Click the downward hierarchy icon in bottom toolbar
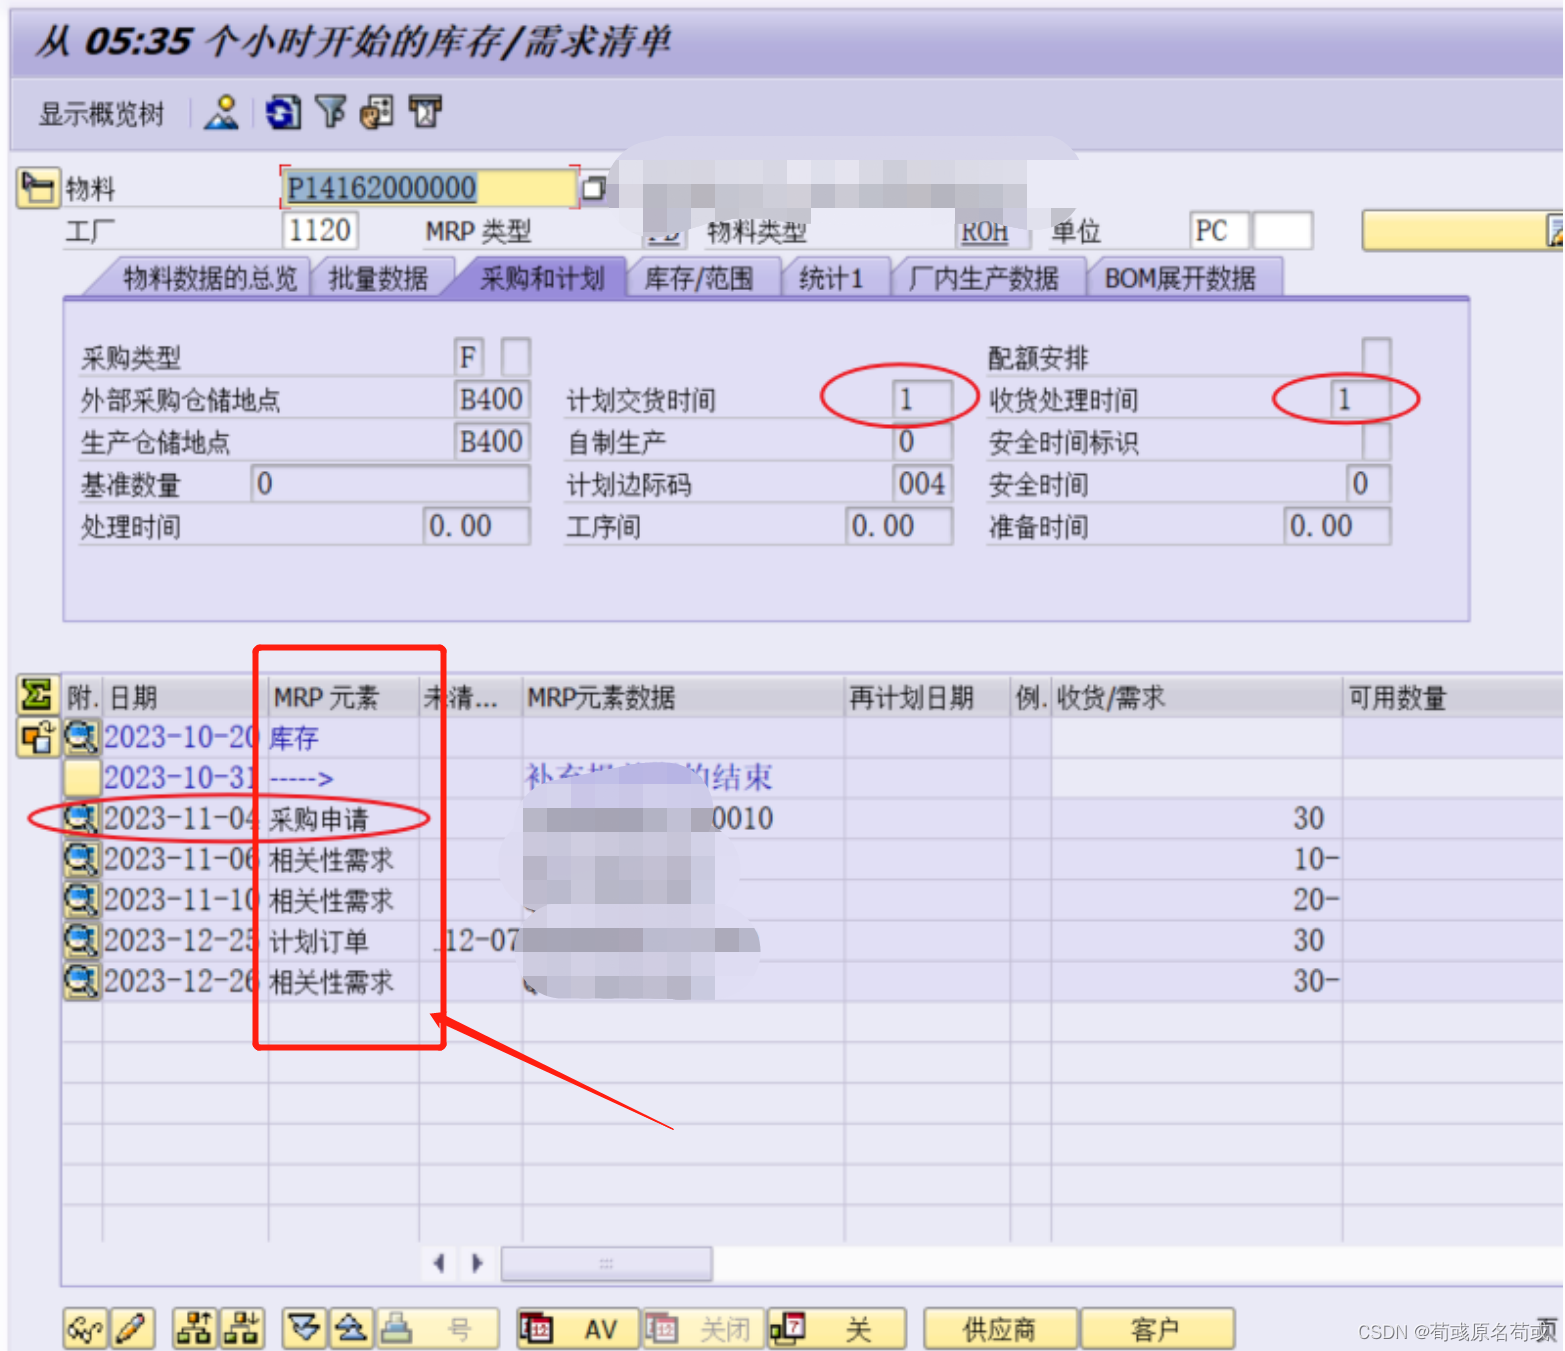The height and width of the screenshot is (1351, 1565). tap(240, 1328)
